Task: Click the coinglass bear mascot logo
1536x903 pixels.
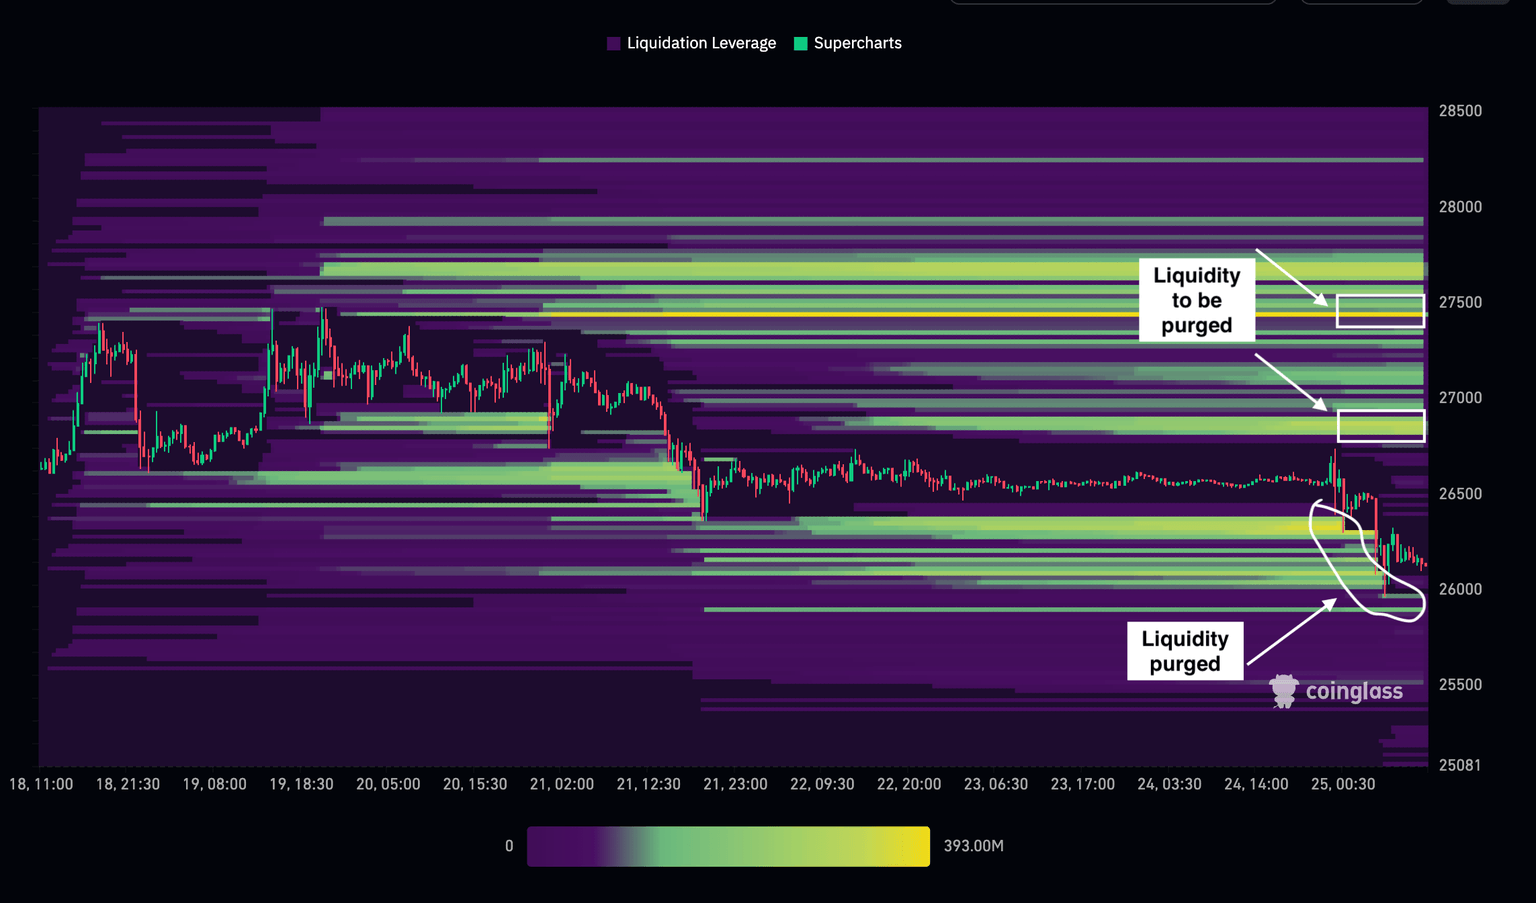Action: 1281,690
